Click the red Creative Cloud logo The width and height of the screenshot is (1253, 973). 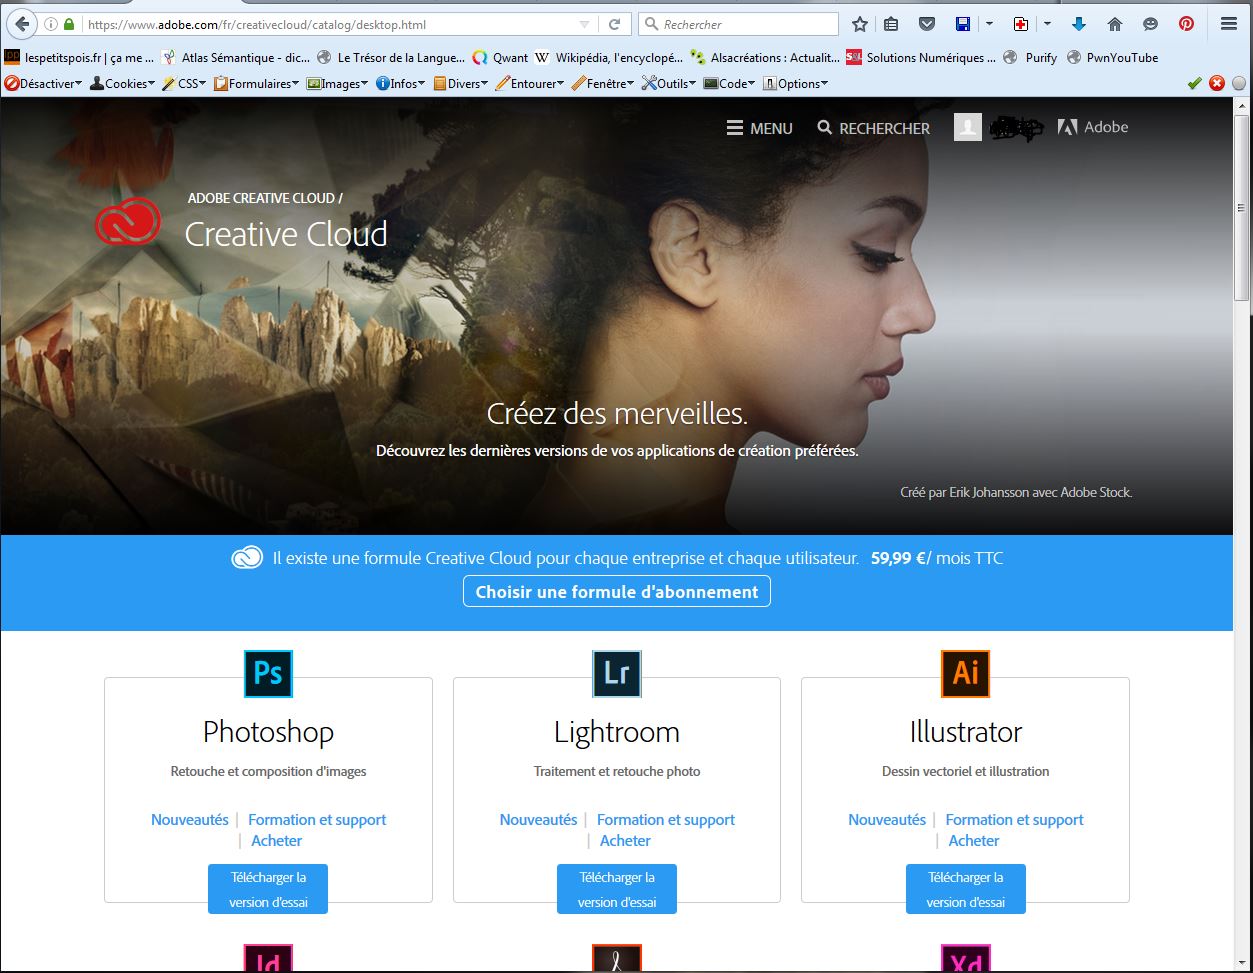(128, 222)
